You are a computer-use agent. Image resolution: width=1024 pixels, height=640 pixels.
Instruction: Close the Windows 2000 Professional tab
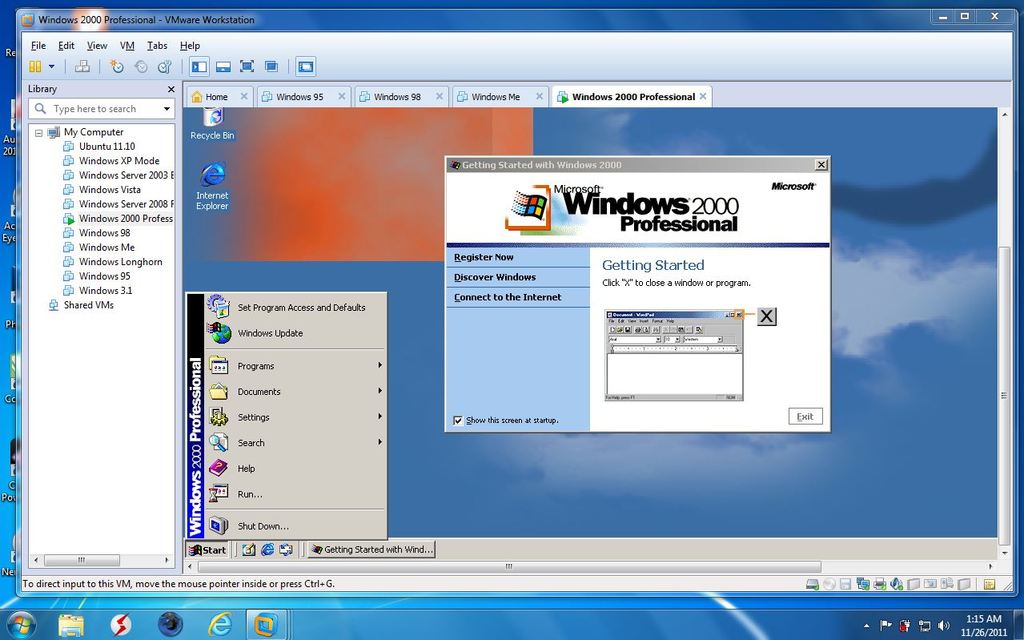tap(703, 96)
